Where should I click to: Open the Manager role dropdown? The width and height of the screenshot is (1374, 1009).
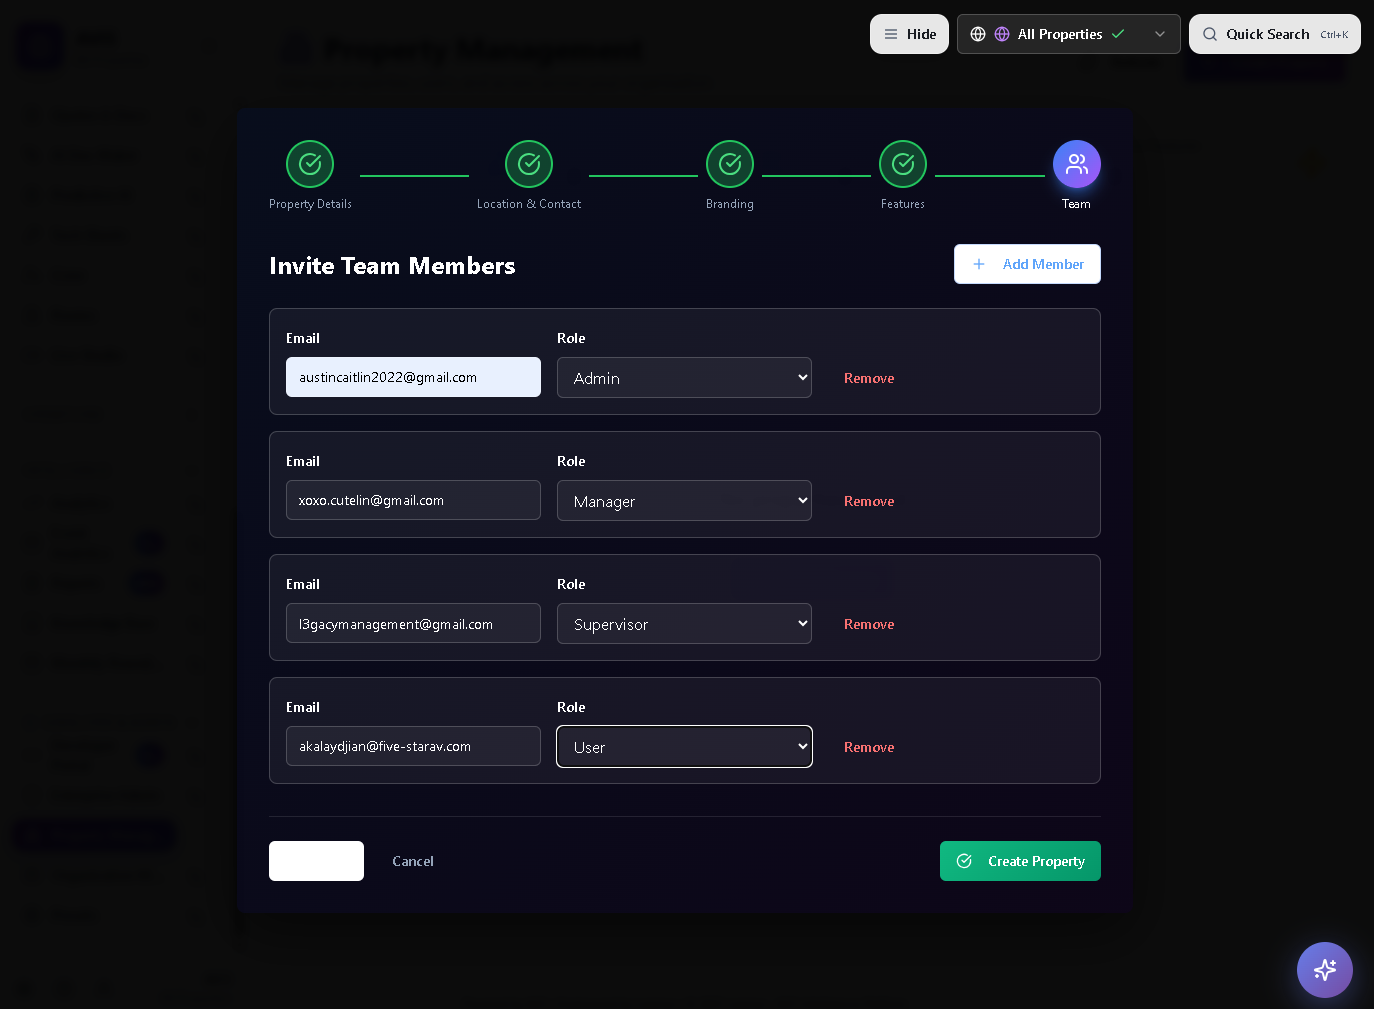[684, 501]
